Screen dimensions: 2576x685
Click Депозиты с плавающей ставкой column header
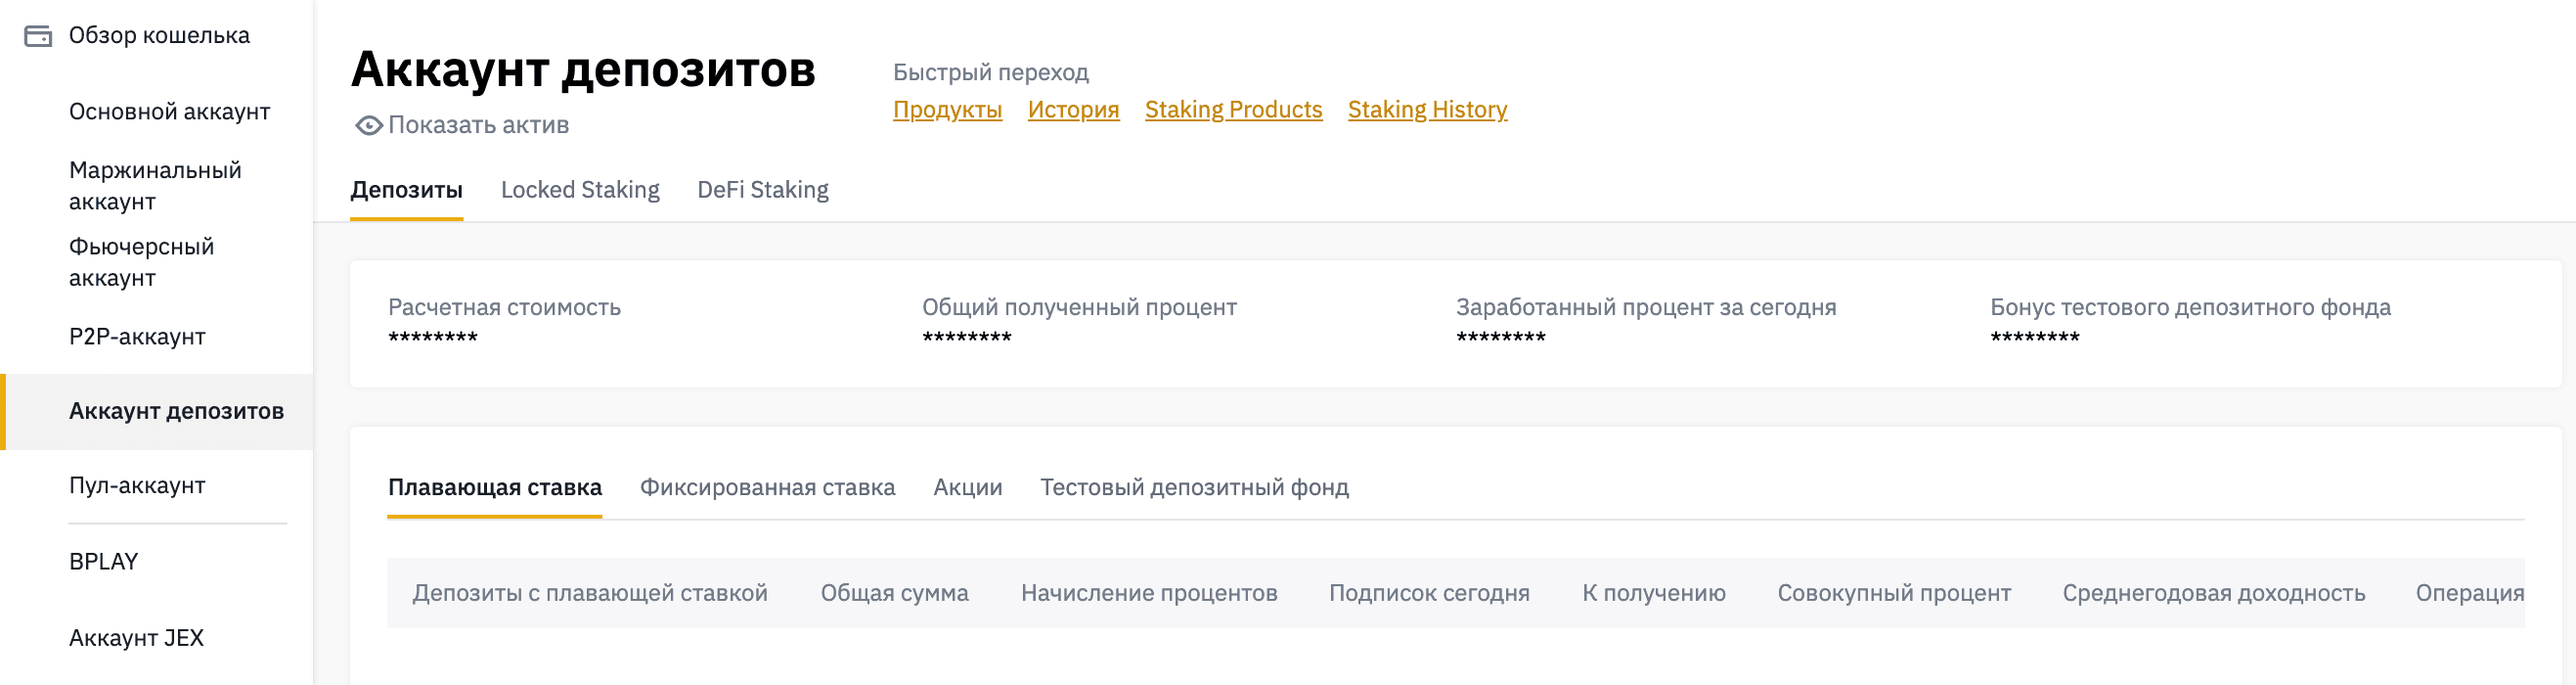point(590,593)
